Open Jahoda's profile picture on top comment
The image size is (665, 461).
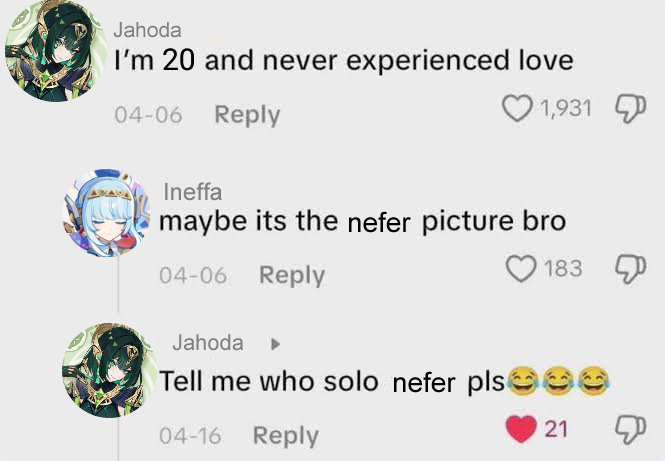click(x=56, y=51)
